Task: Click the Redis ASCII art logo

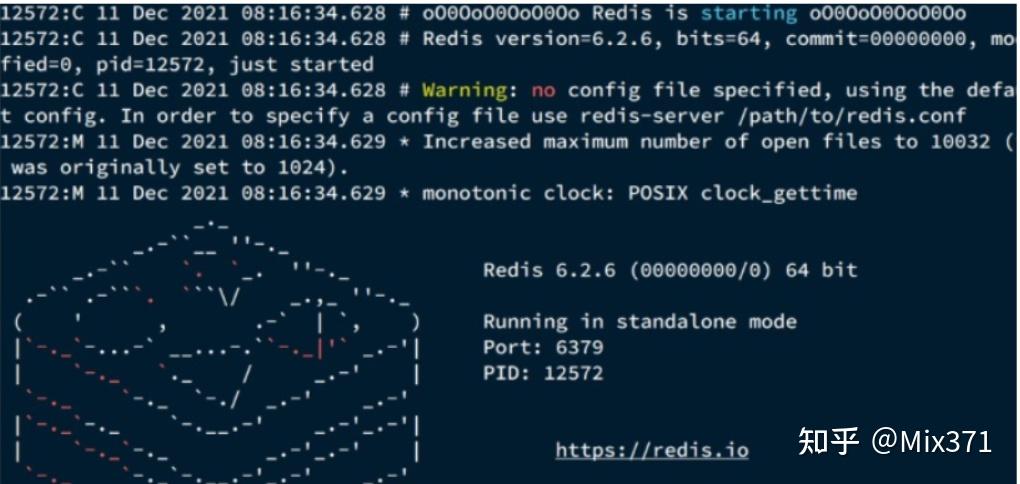Action: [218, 353]
